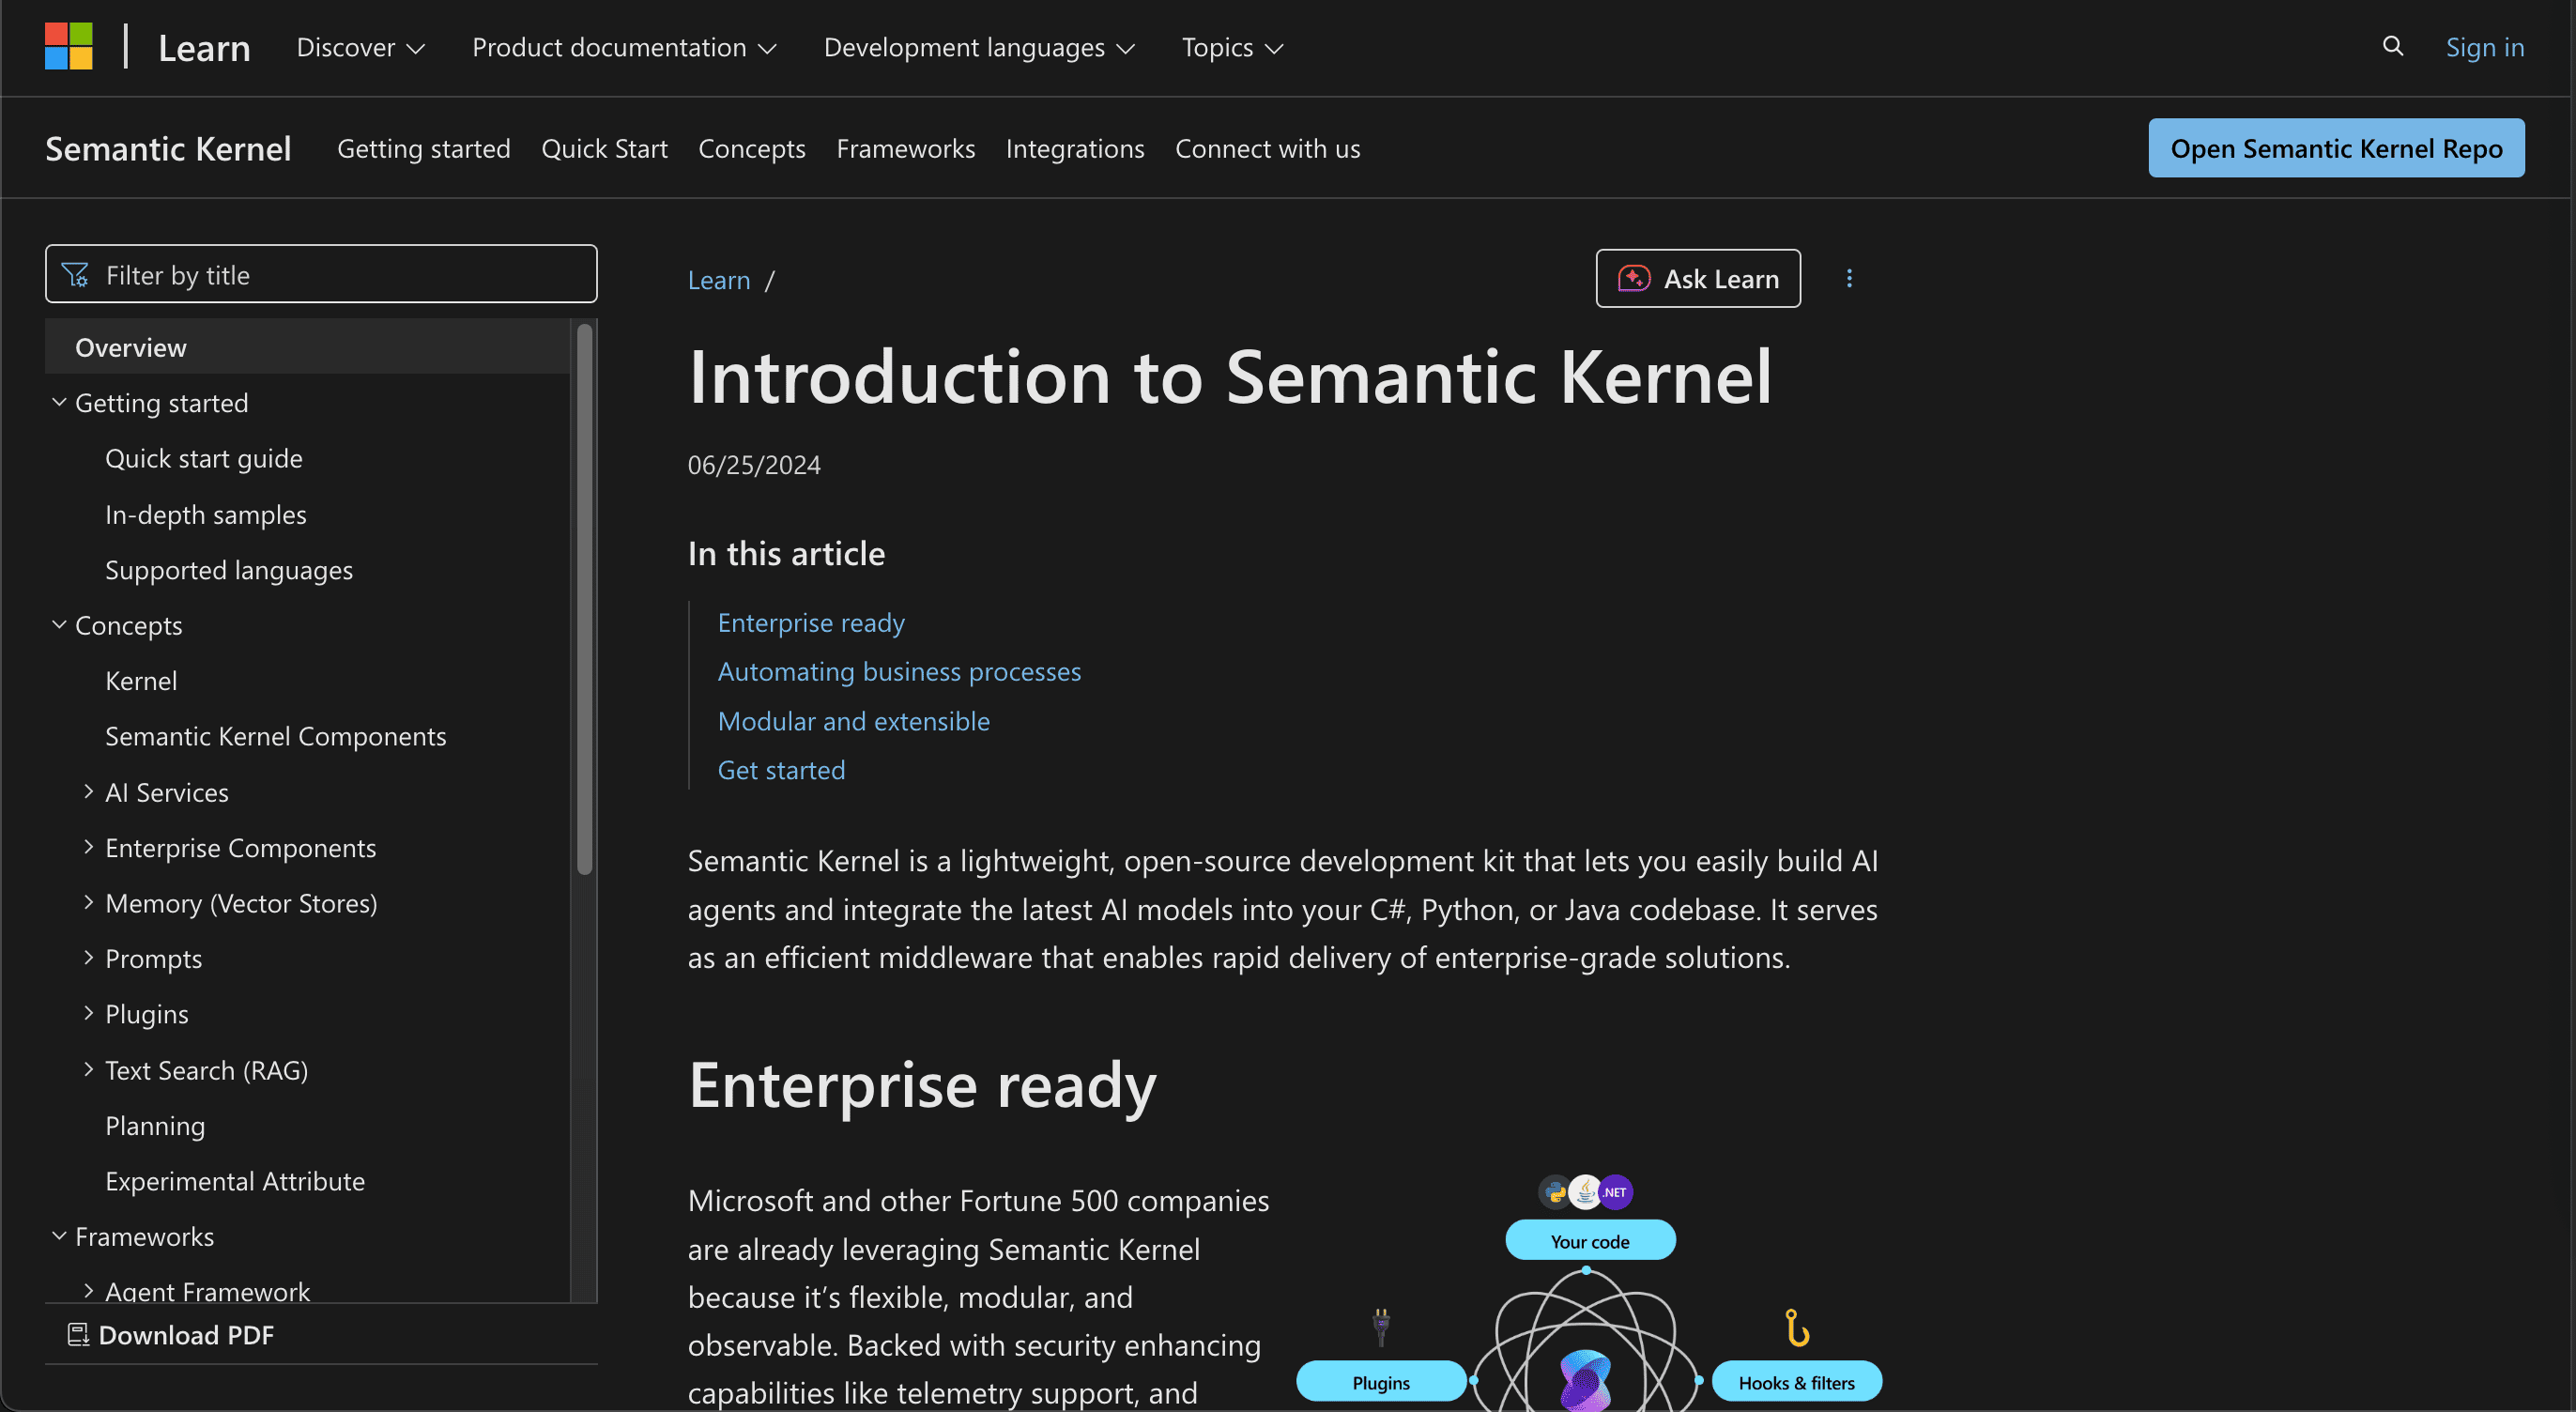Jump to Enterprise ready section link
This screenshot has height=1412, width=2576.
pos(811,622)
